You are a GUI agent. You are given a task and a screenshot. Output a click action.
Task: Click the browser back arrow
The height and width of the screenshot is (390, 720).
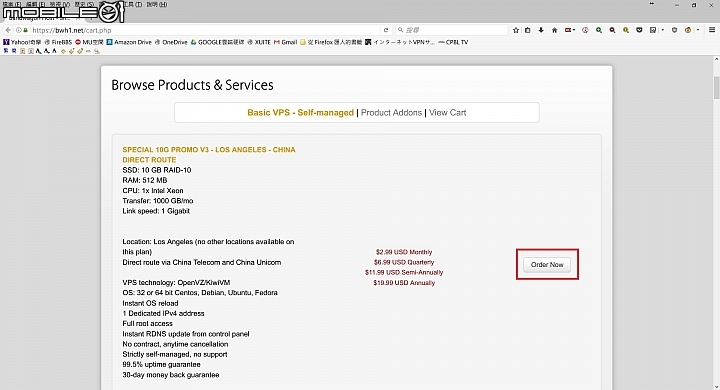8,30
